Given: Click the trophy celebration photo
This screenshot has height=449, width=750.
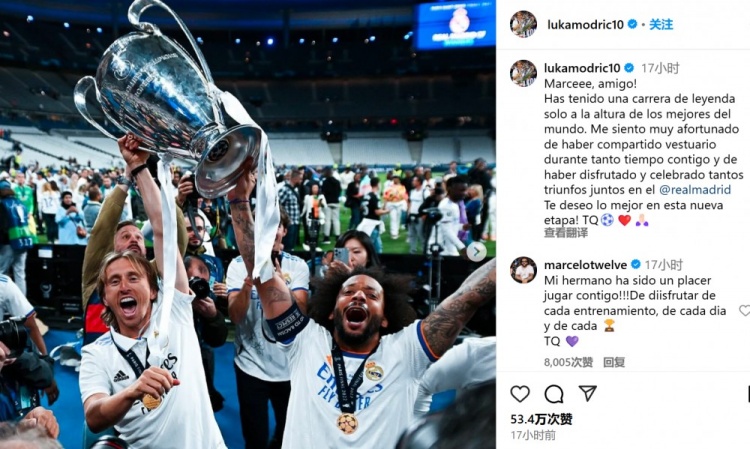Looking at the screenshot, I should coord(248,225).
